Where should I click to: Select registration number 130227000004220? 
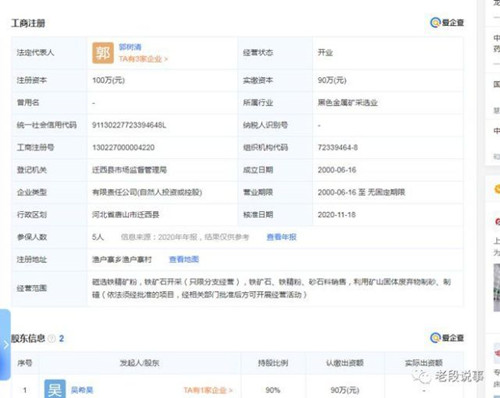(123, 147)
